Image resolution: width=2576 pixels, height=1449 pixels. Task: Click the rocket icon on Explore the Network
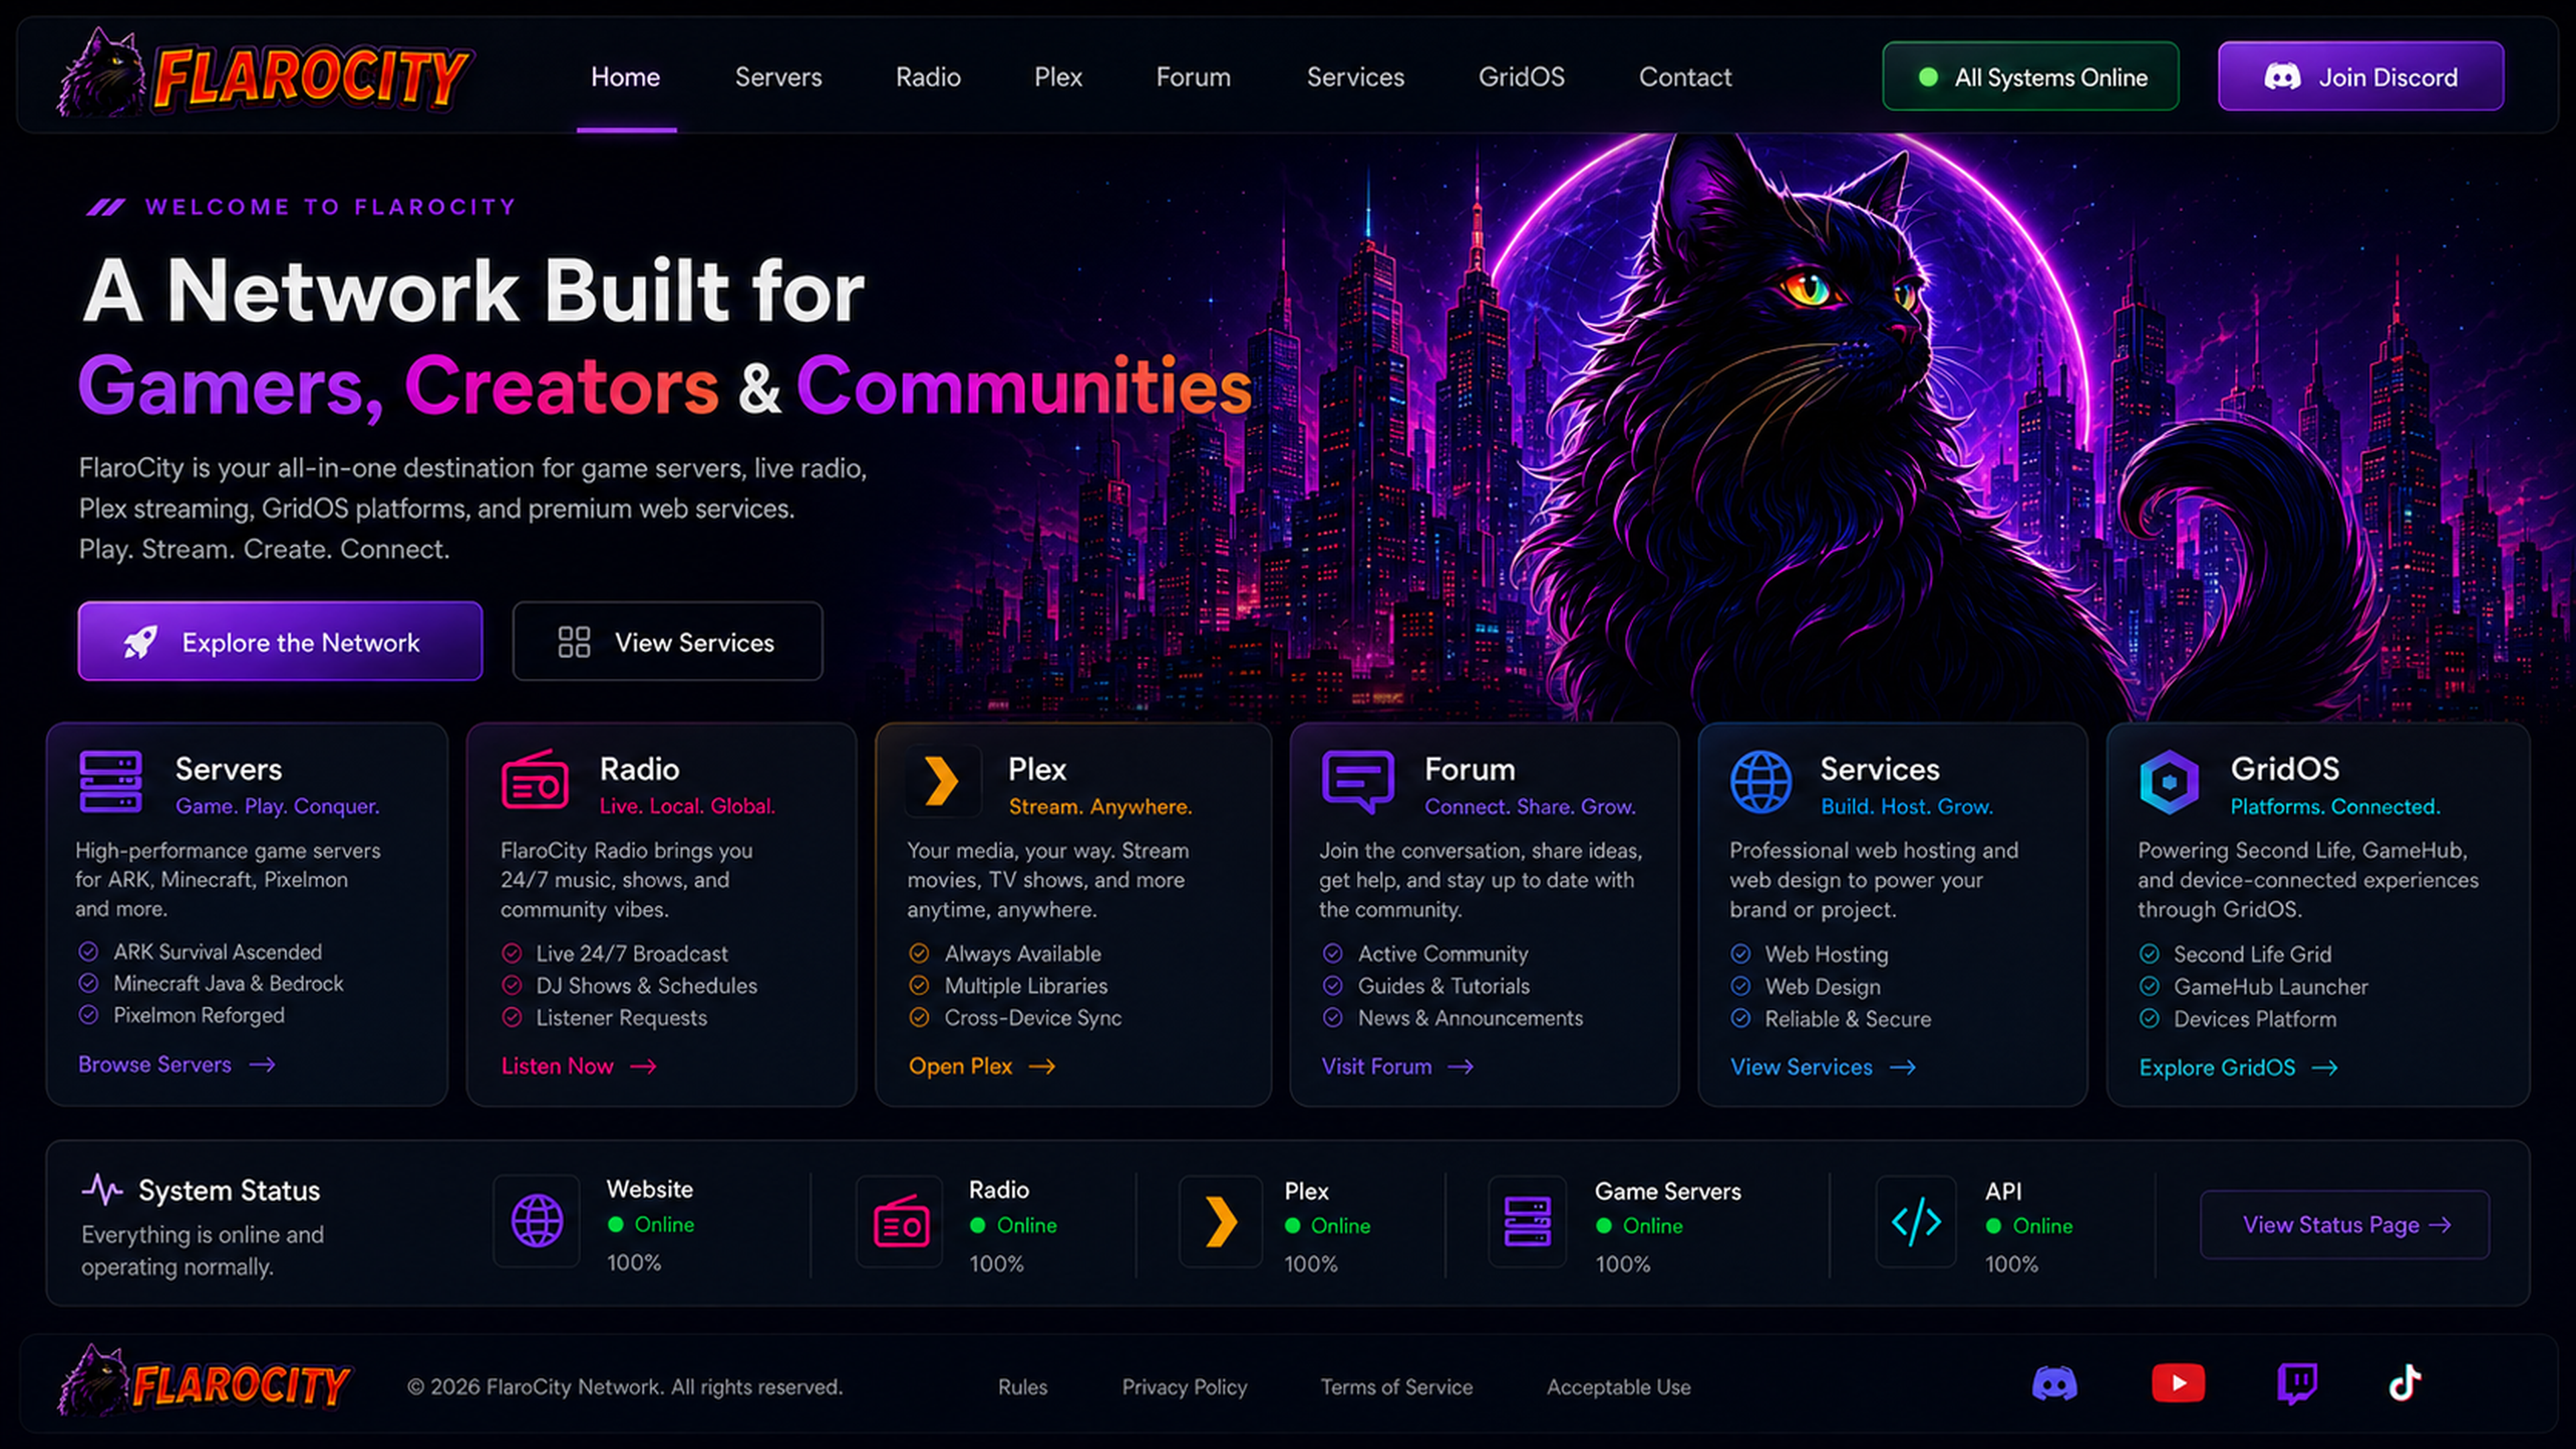[140, 642]
